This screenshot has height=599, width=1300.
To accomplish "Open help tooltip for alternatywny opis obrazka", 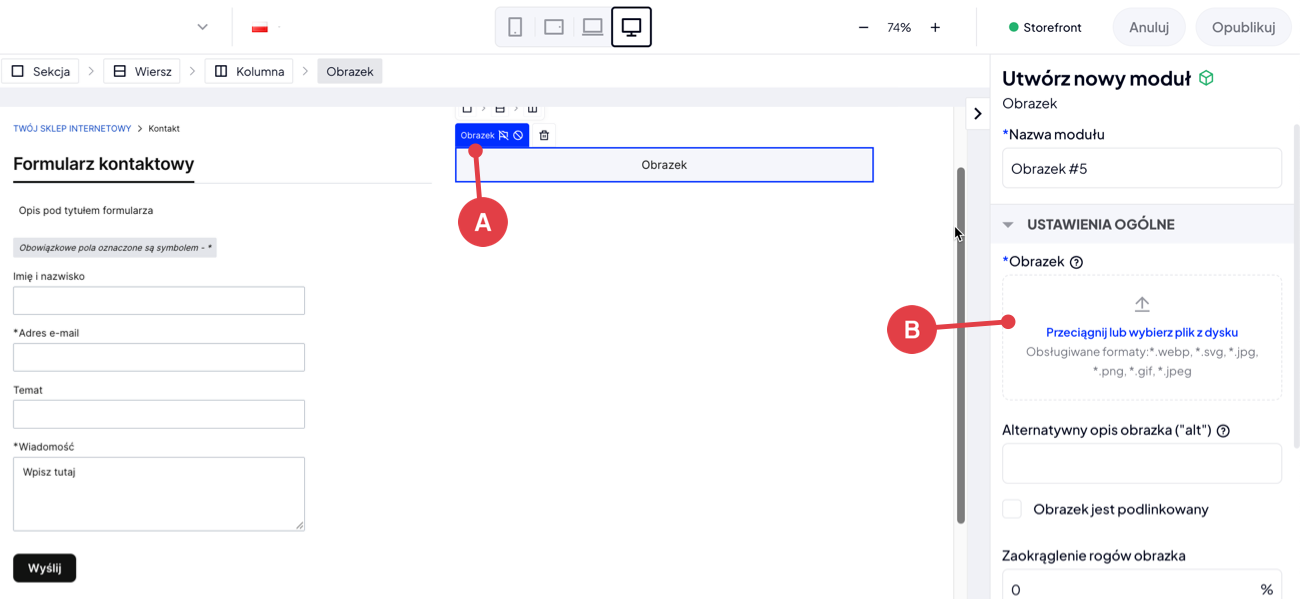I will click(x=1222, y=430).
